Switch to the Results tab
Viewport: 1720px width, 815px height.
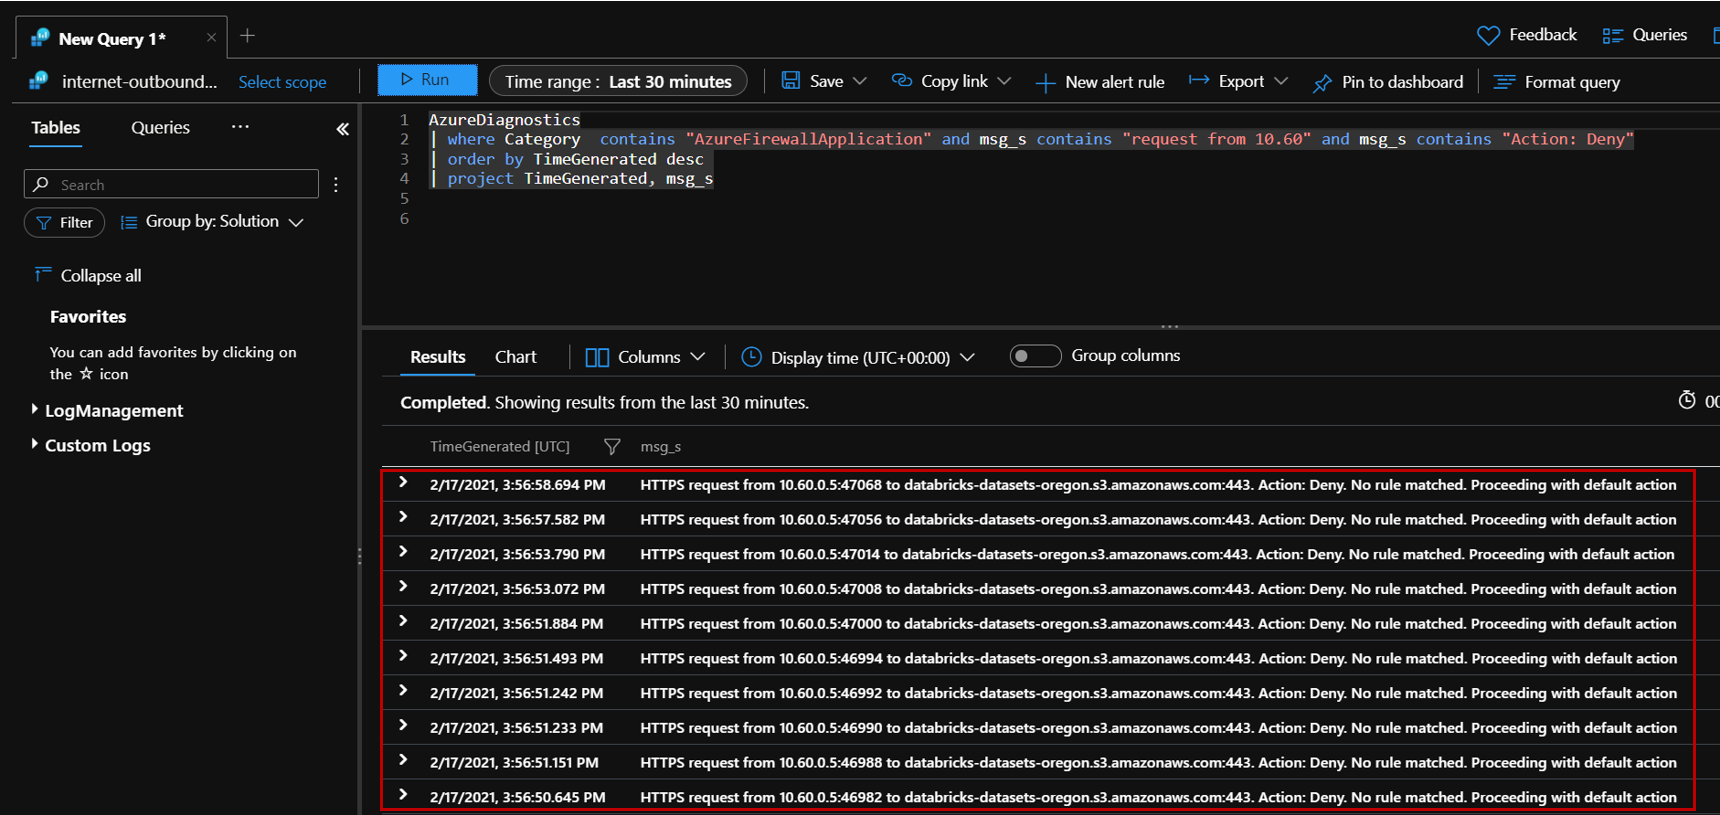pyautogui.click(x=438, y=357)
